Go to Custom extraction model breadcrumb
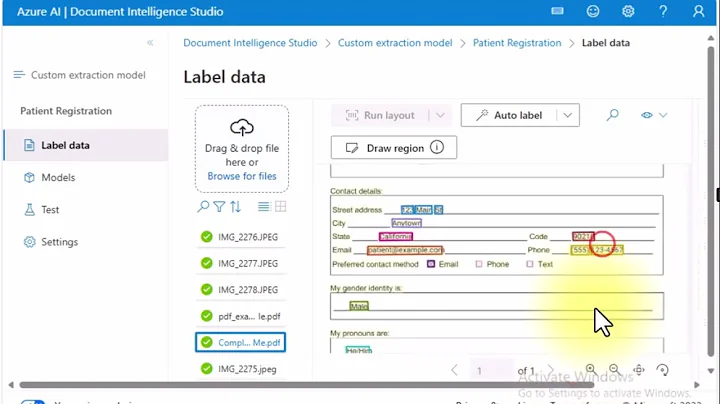 point(395,43)
